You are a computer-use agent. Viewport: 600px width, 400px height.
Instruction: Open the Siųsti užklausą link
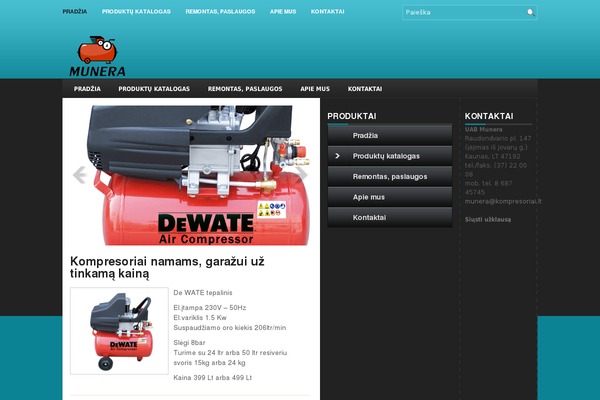pos(488,219)
